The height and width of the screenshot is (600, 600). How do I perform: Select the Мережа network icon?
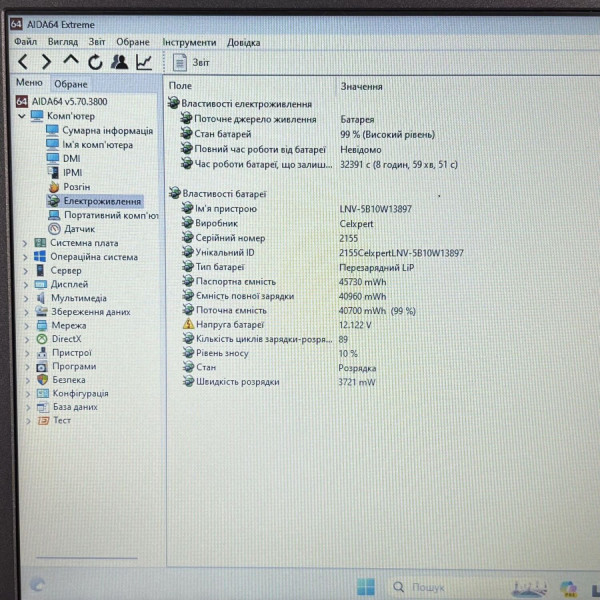pyautogui.click(x=42, y=326)
